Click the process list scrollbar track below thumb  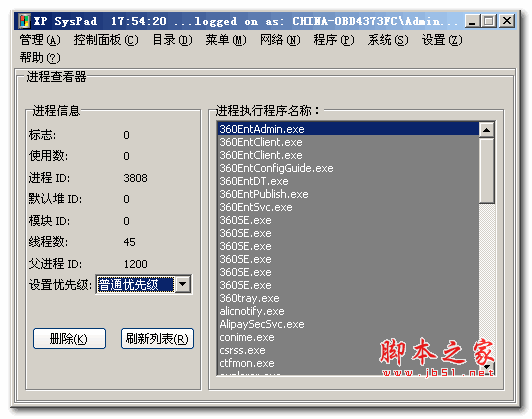coord(487,282)
